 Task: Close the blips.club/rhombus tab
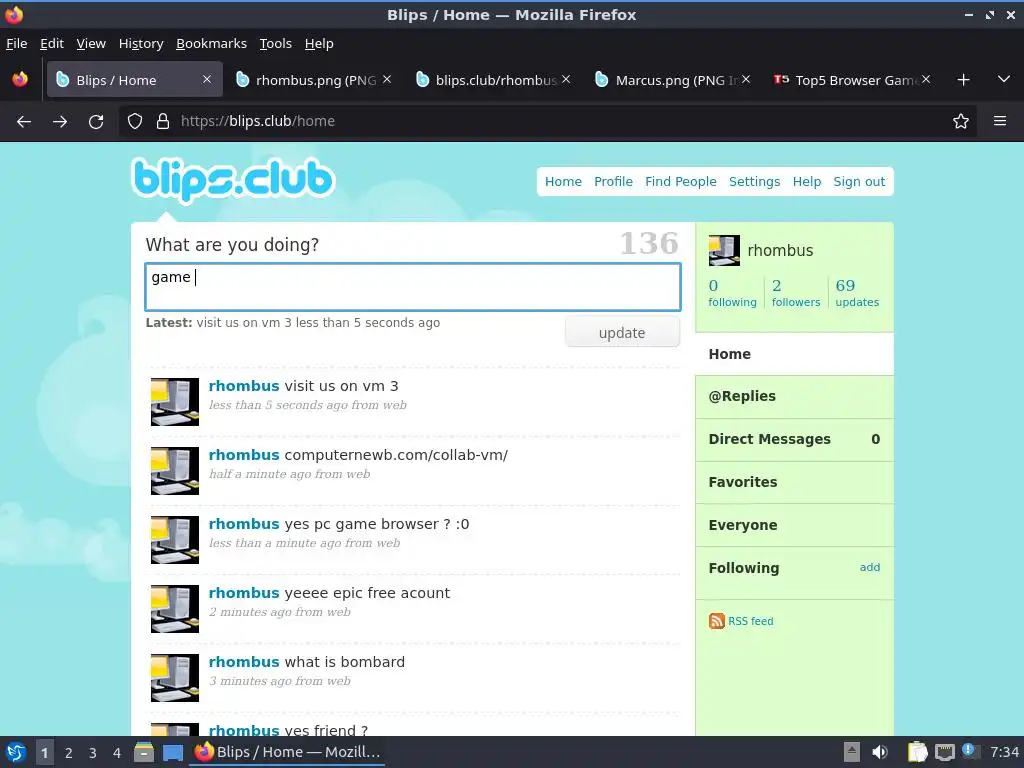566,80
